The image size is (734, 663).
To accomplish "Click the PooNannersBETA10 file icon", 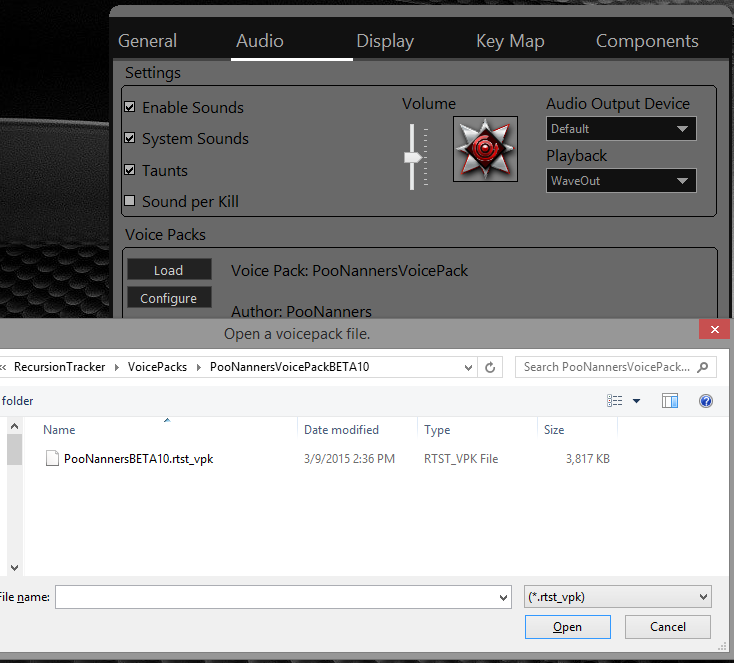I will (x=53, y=459).
